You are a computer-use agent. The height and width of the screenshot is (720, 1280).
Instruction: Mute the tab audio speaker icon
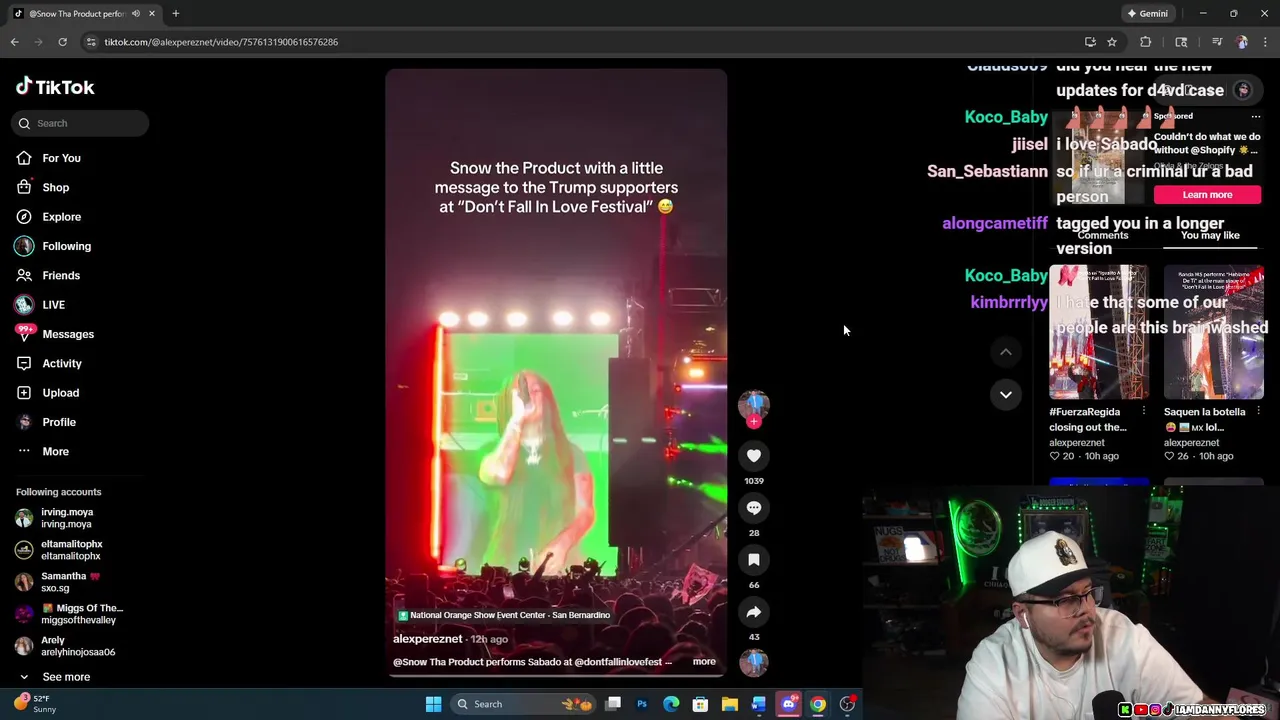[x=136, y=14]
